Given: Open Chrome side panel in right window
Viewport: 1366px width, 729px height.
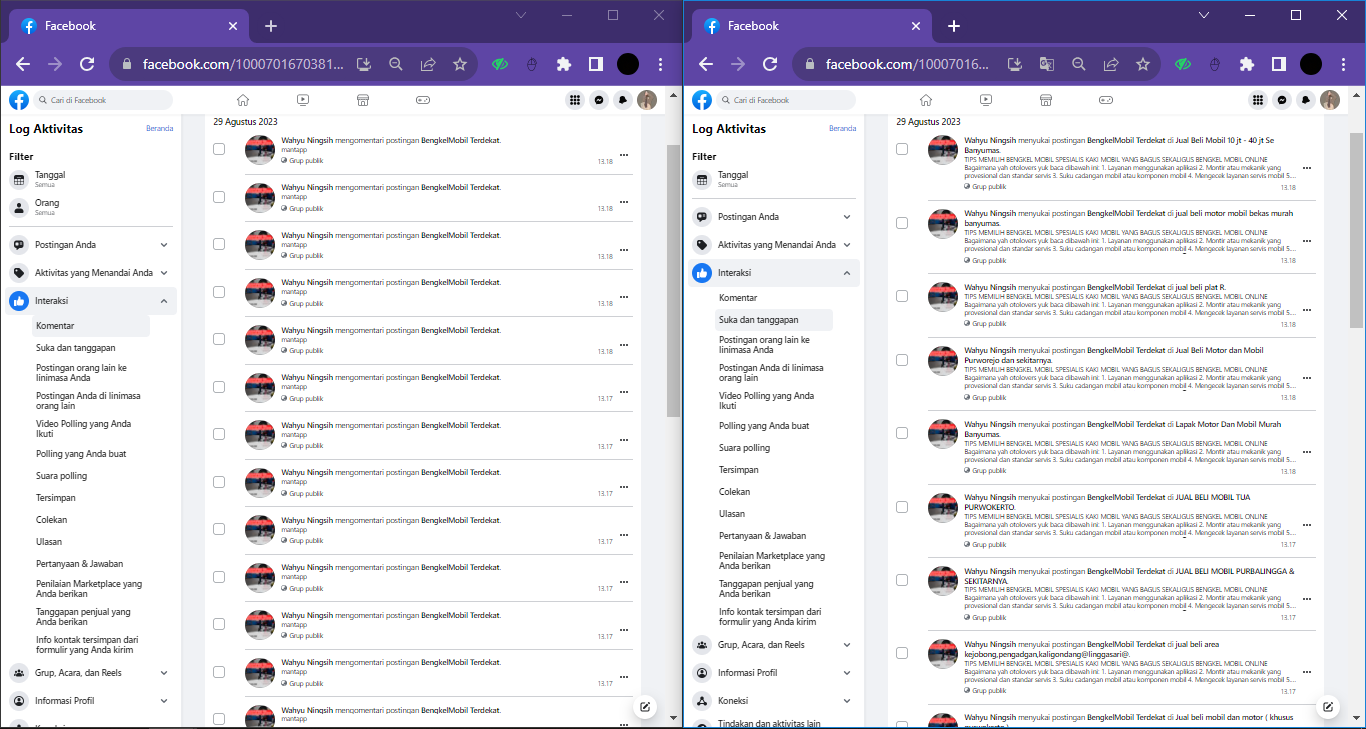Looking at the screenshot, I should point(1279,64).
